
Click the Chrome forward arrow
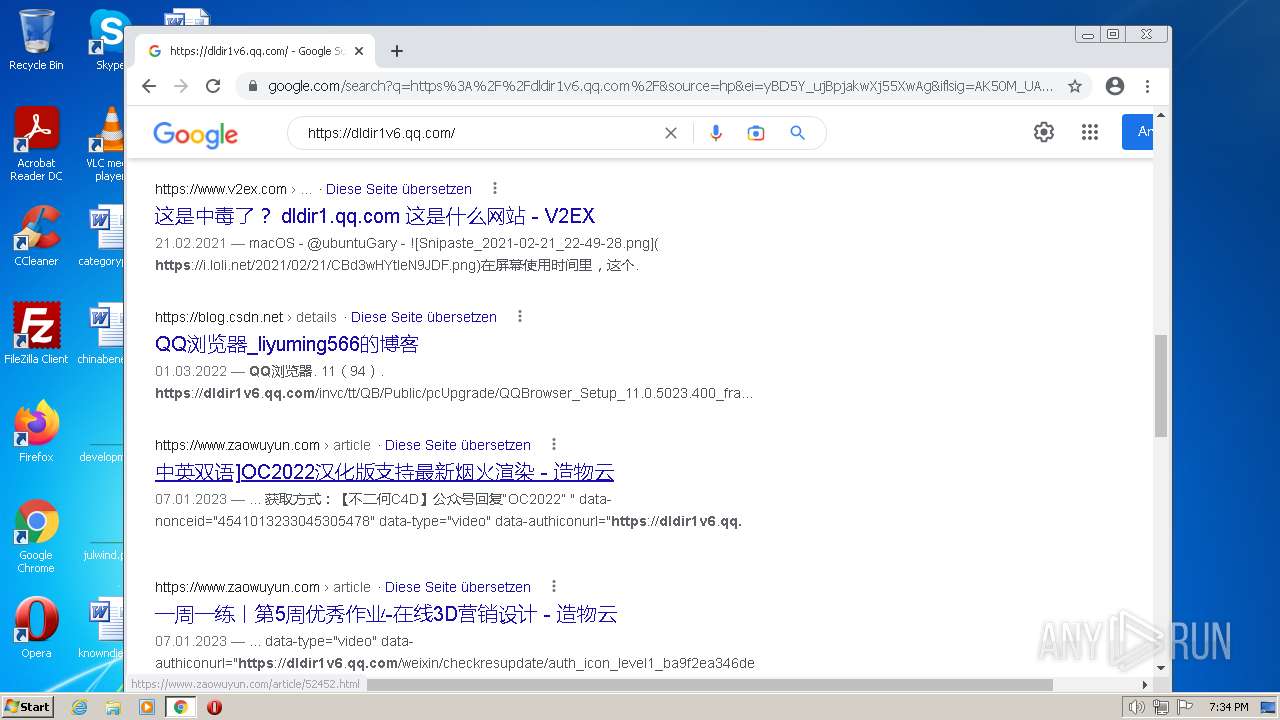coord(181,86)
